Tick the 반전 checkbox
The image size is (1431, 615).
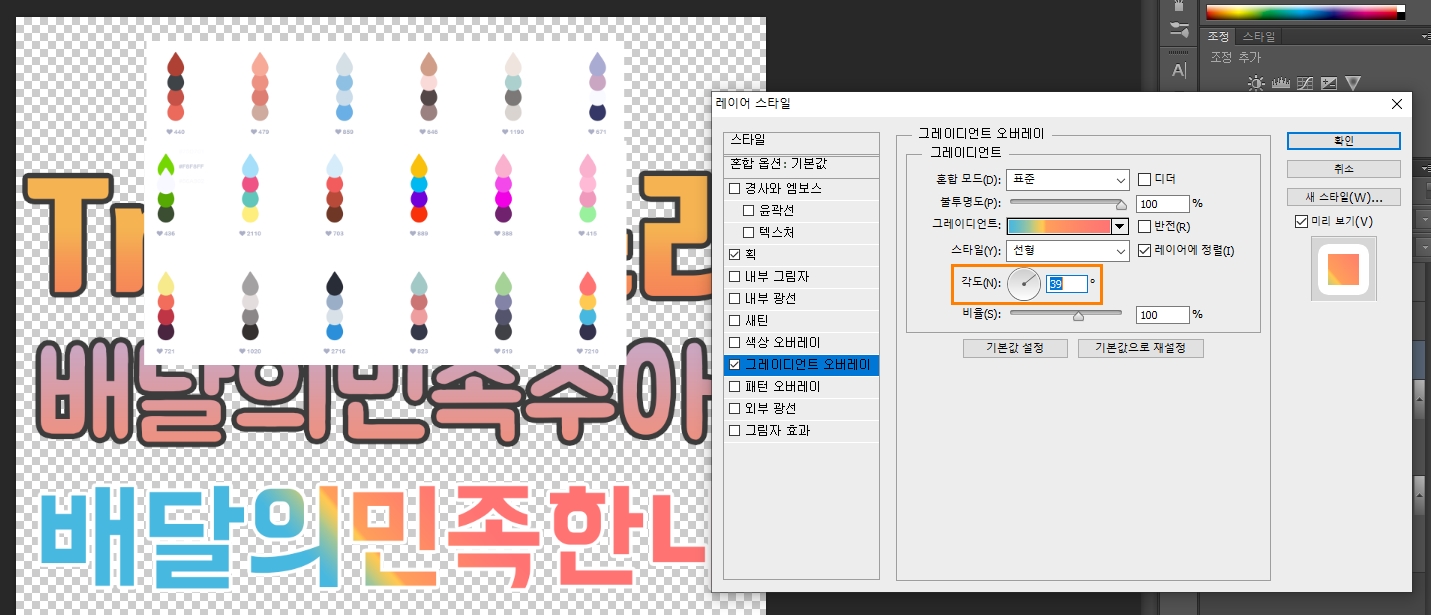1145,226
